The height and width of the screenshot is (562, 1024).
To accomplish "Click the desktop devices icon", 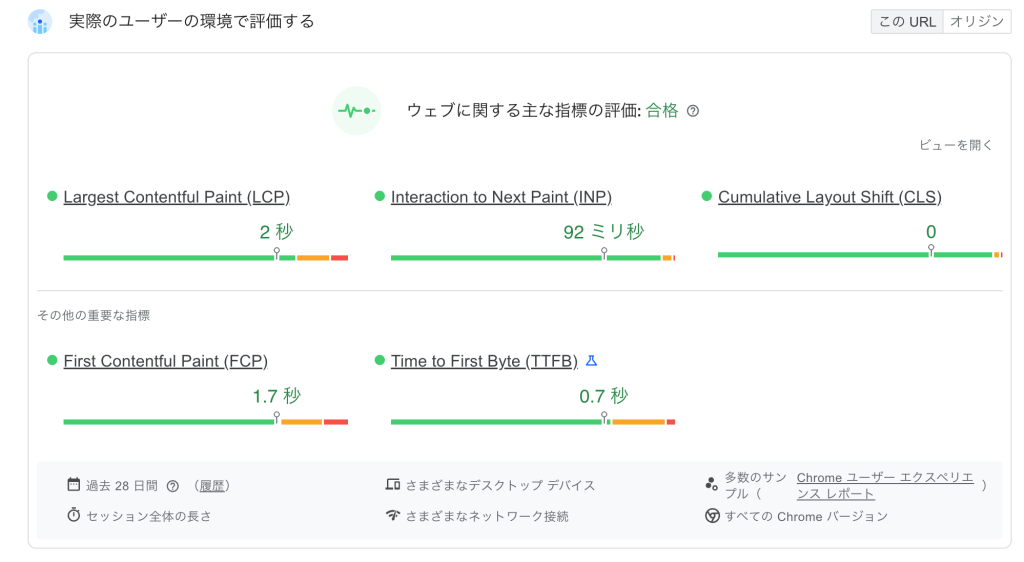I will [392, 484].
